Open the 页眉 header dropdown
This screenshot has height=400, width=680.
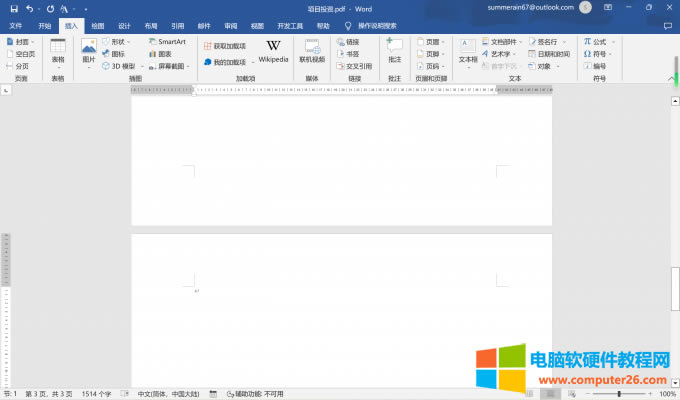[x=431, y=42]
